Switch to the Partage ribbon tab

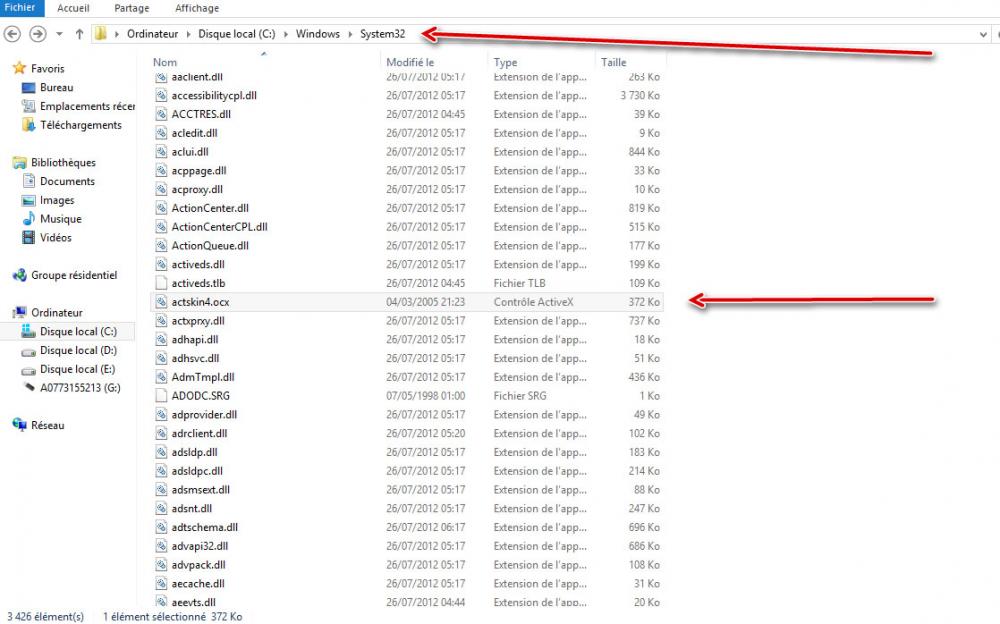tap(131, 8)
